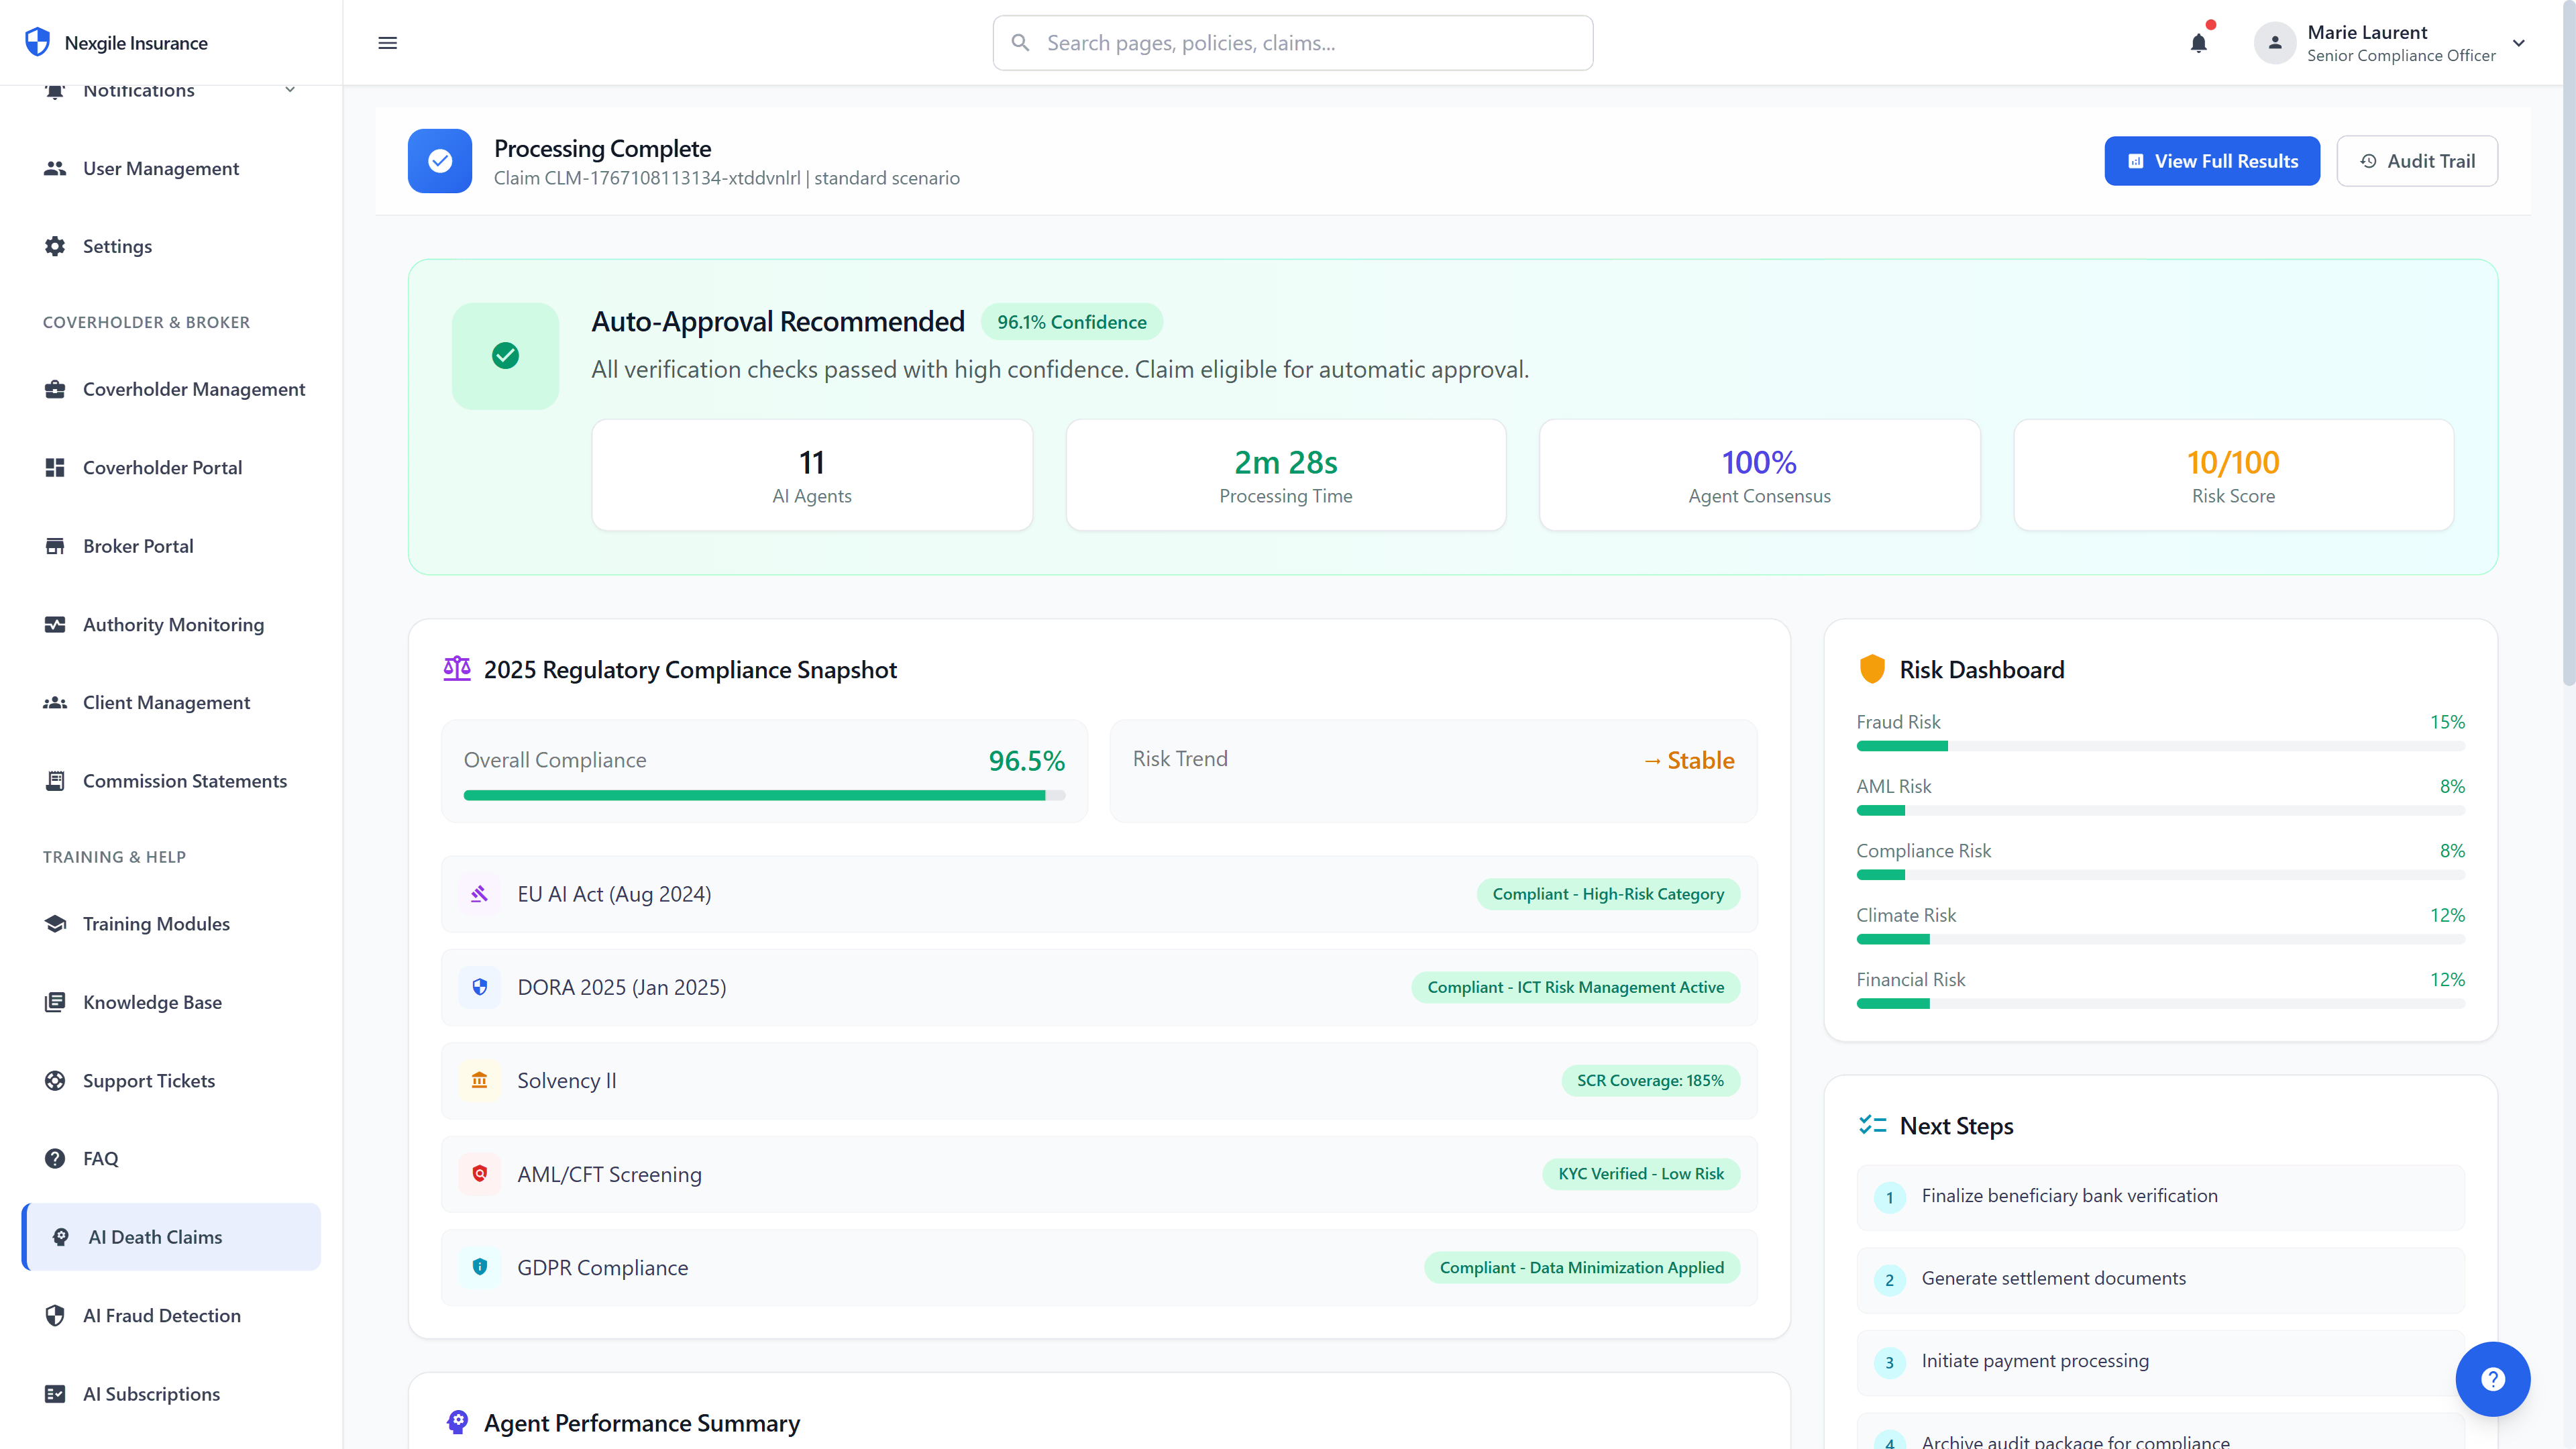Toggle the hamburger menu to collapse sidebar
This screenshot has height=1449, width=2576.
[x=387, y=43]
